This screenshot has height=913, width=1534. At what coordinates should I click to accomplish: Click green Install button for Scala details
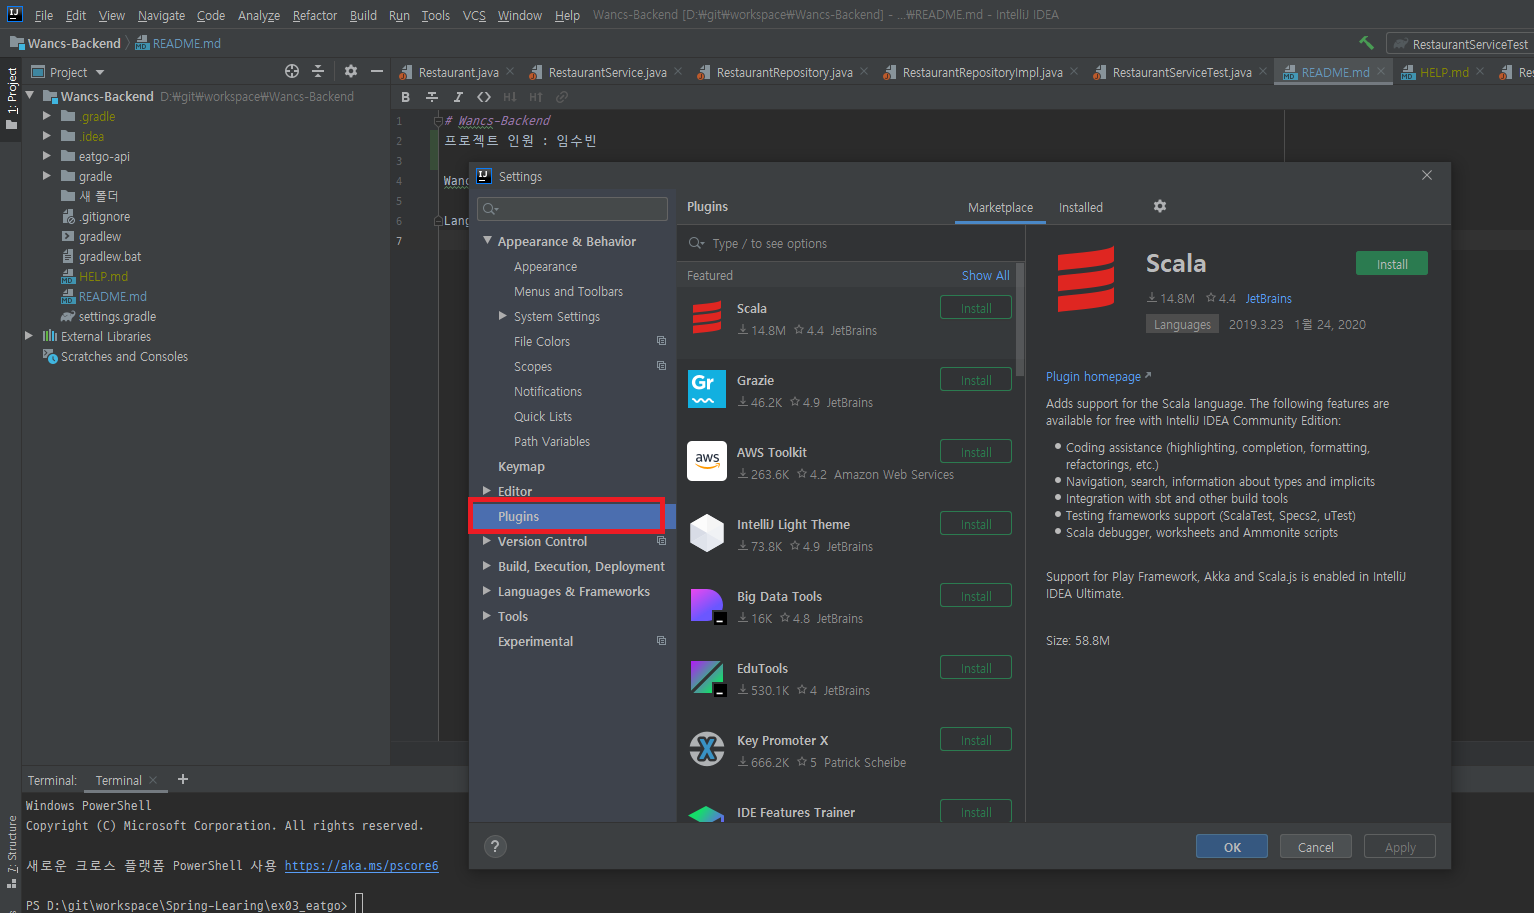coord(1392,263)
